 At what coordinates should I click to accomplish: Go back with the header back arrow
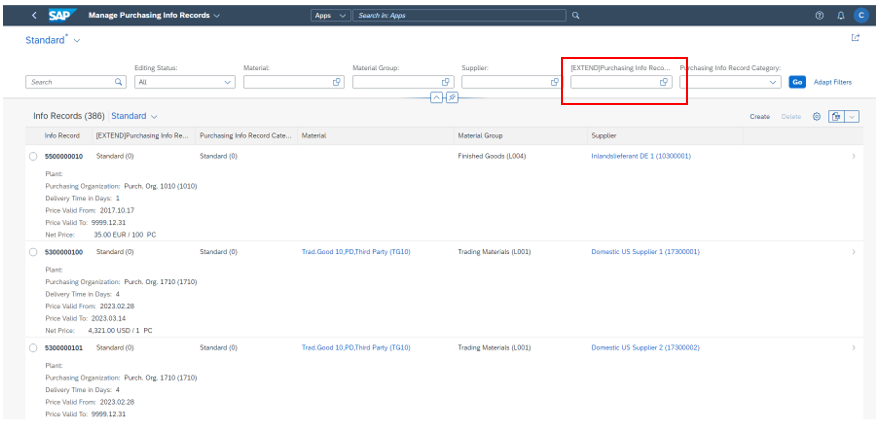point(34,16)
